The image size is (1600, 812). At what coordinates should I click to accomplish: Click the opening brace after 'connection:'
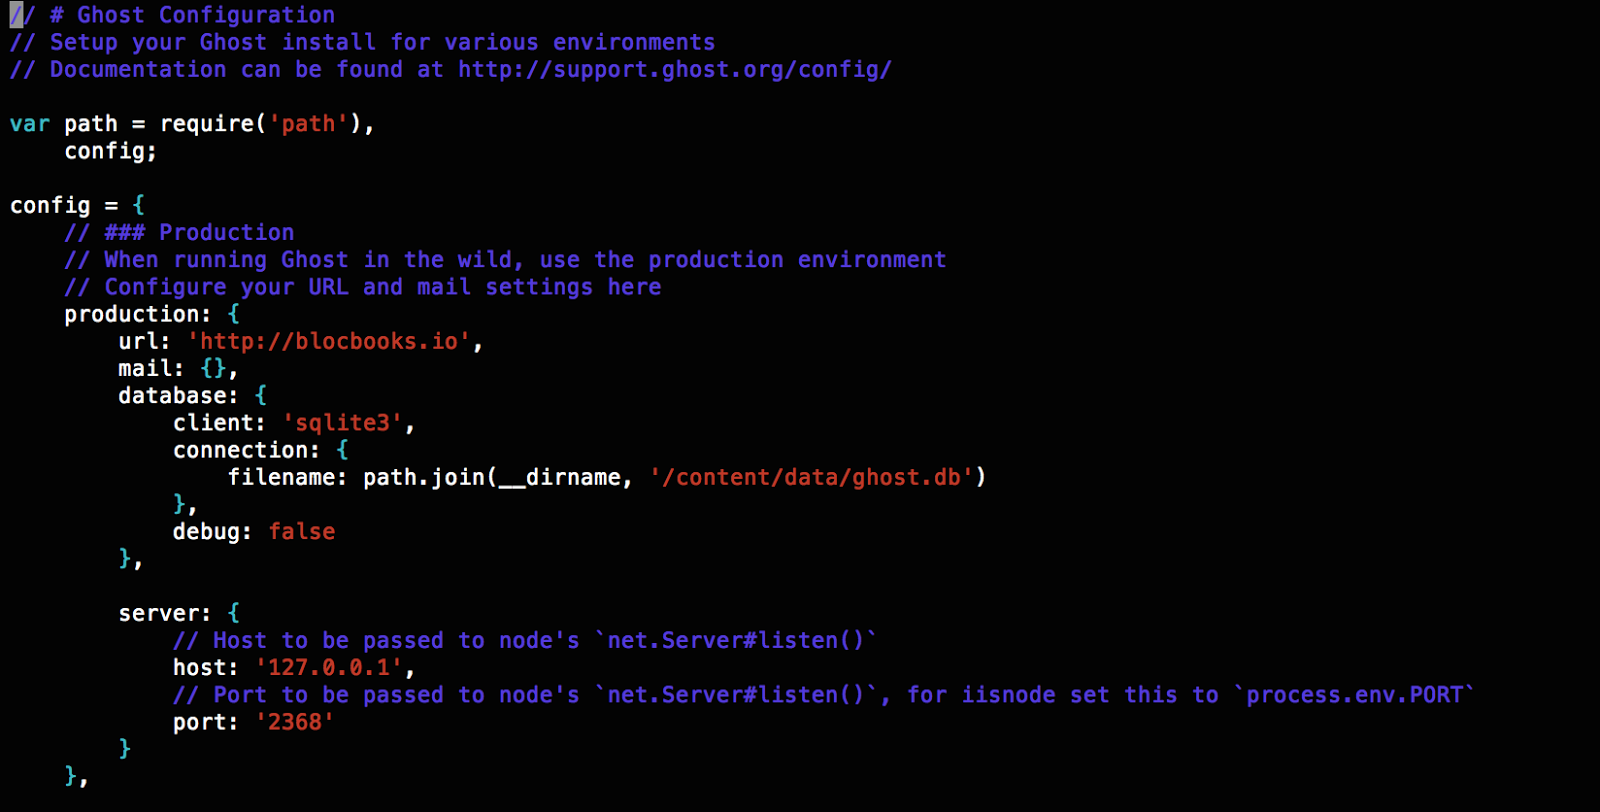tap(342, 451)
